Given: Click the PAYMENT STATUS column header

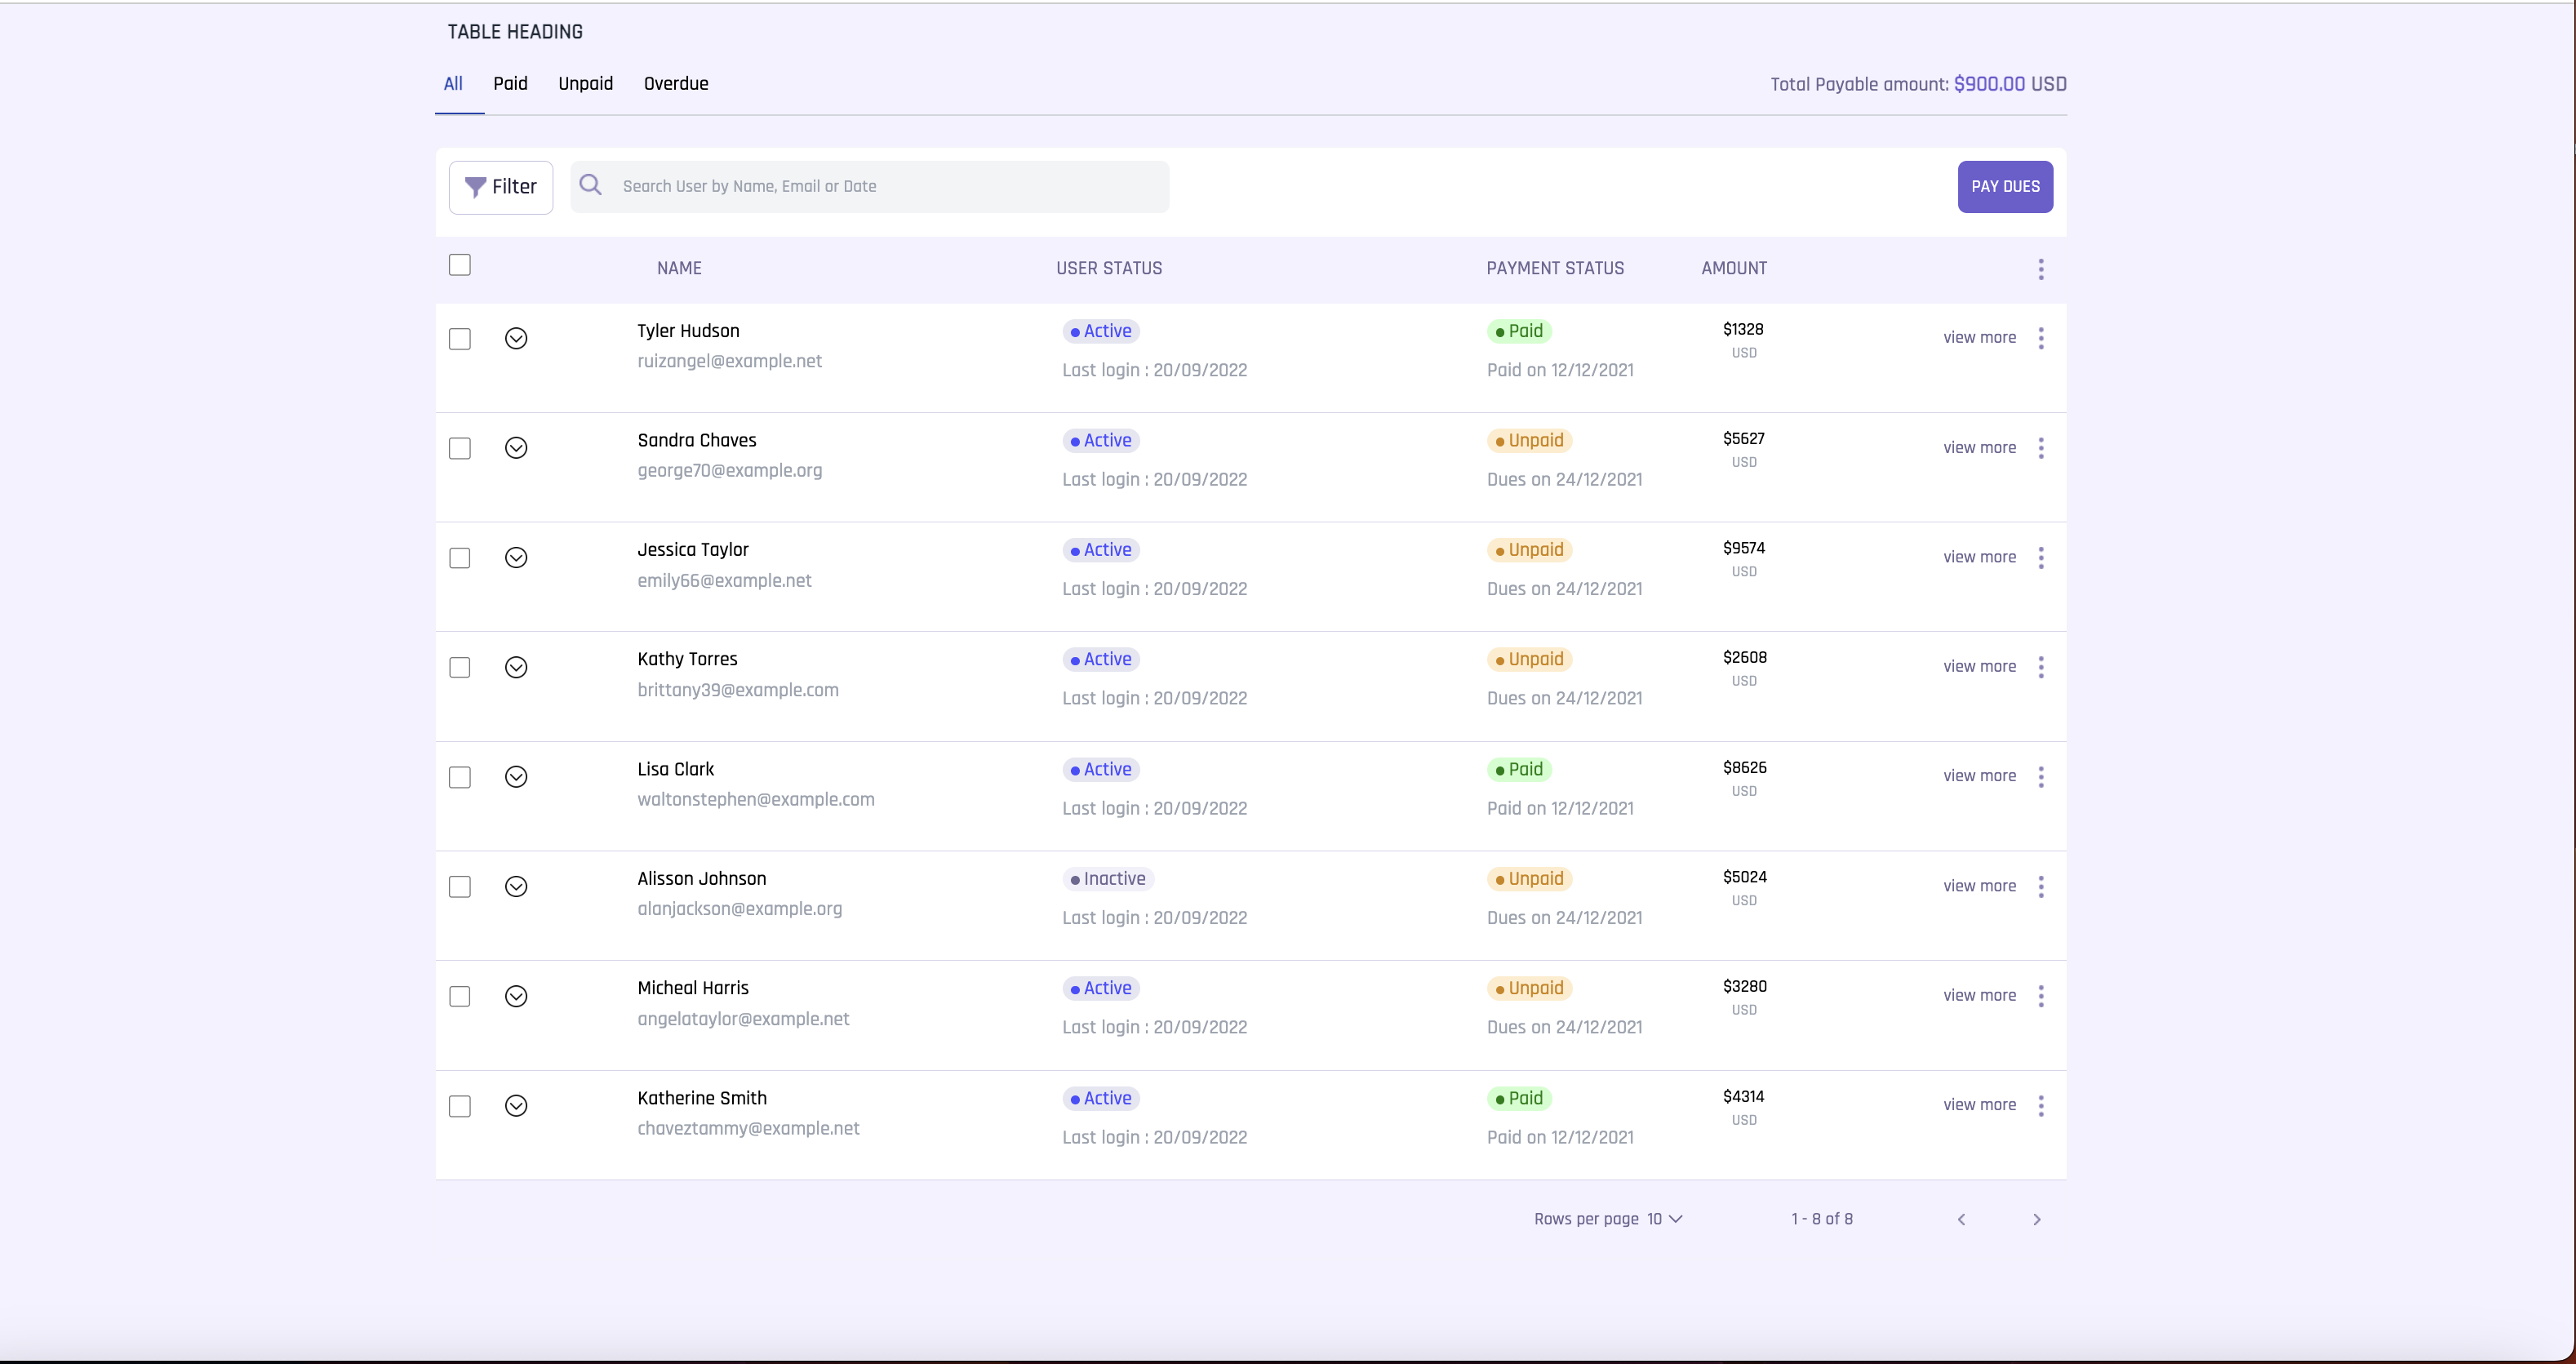Looking at the screenshot, I should [1555, 268].
